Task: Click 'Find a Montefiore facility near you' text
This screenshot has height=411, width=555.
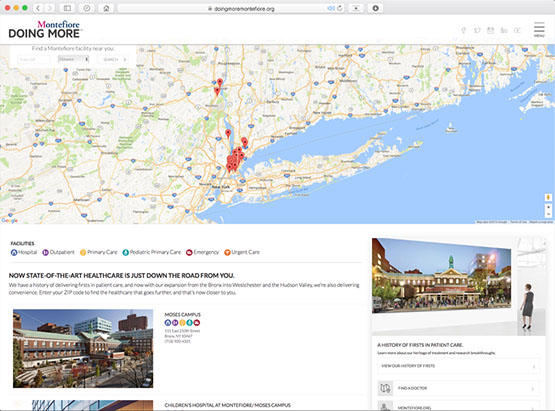Action: 73,48
